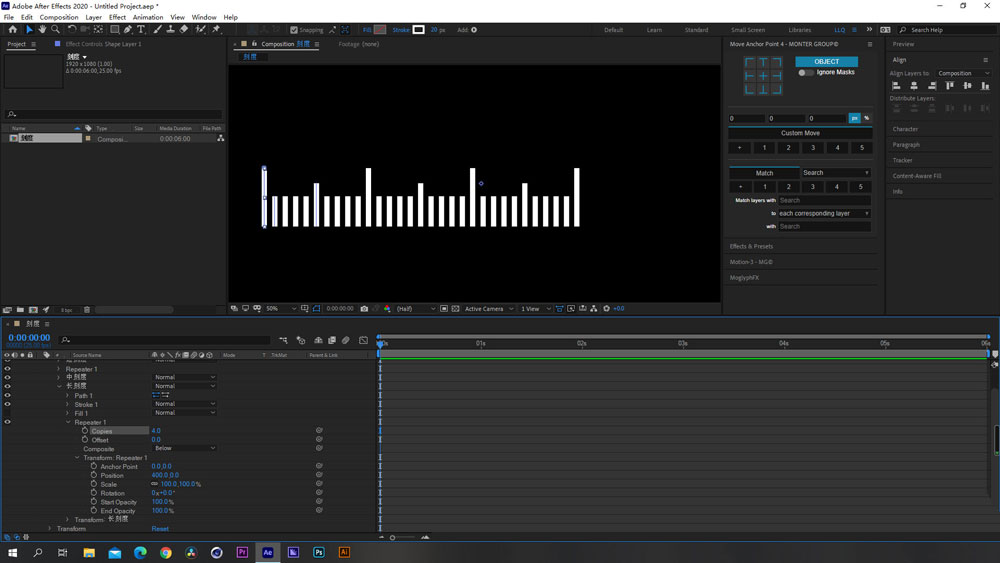Click the Custom Move button
This screenshot has height=563, width=1000.
coord(800,133)
